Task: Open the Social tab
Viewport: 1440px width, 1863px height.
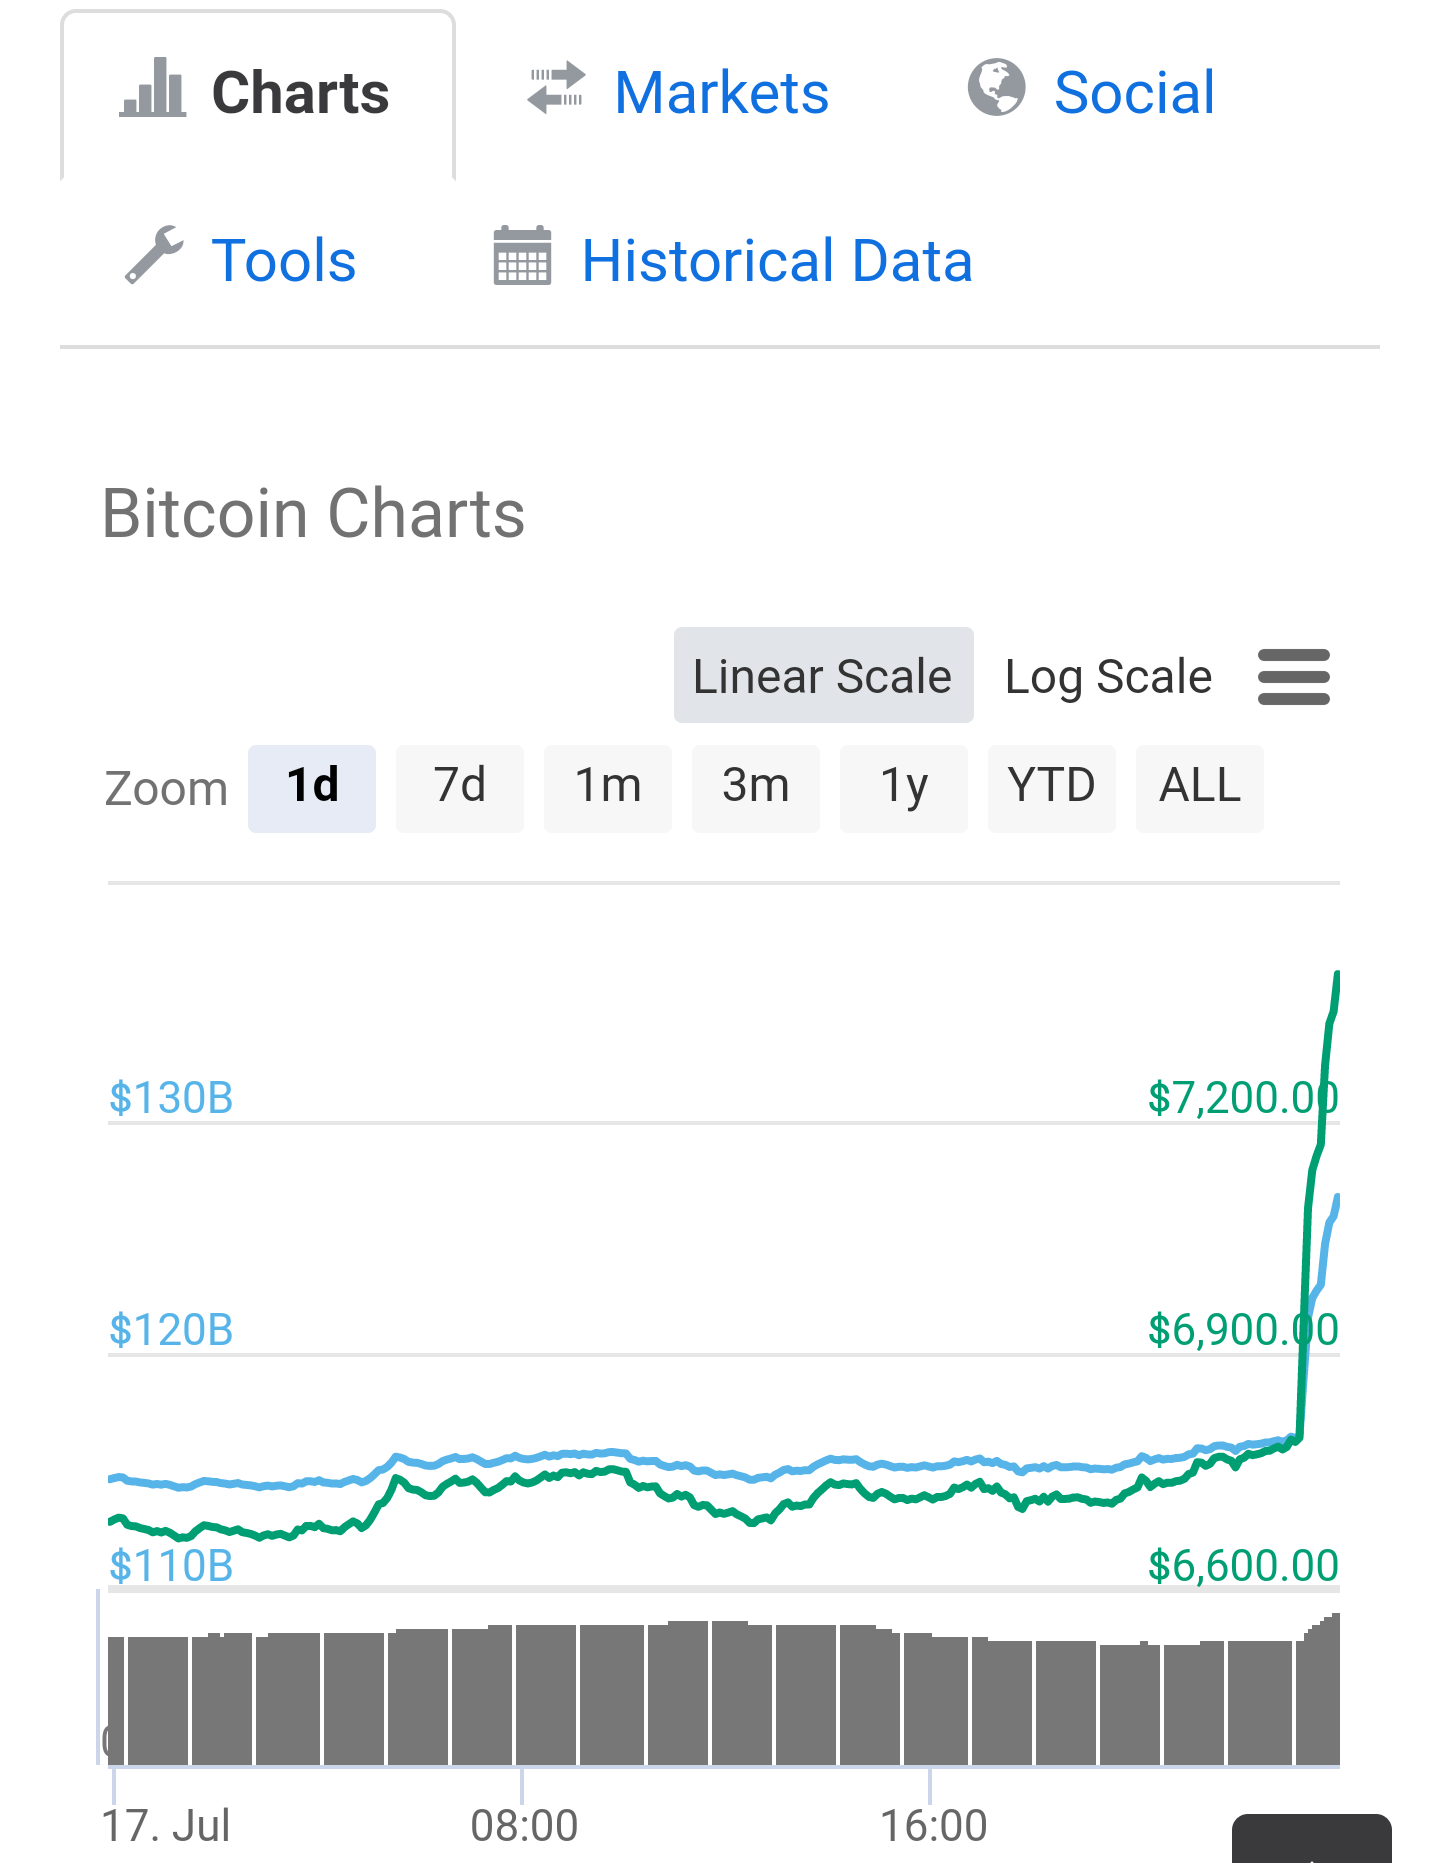Action: (x=1134, y=93)
